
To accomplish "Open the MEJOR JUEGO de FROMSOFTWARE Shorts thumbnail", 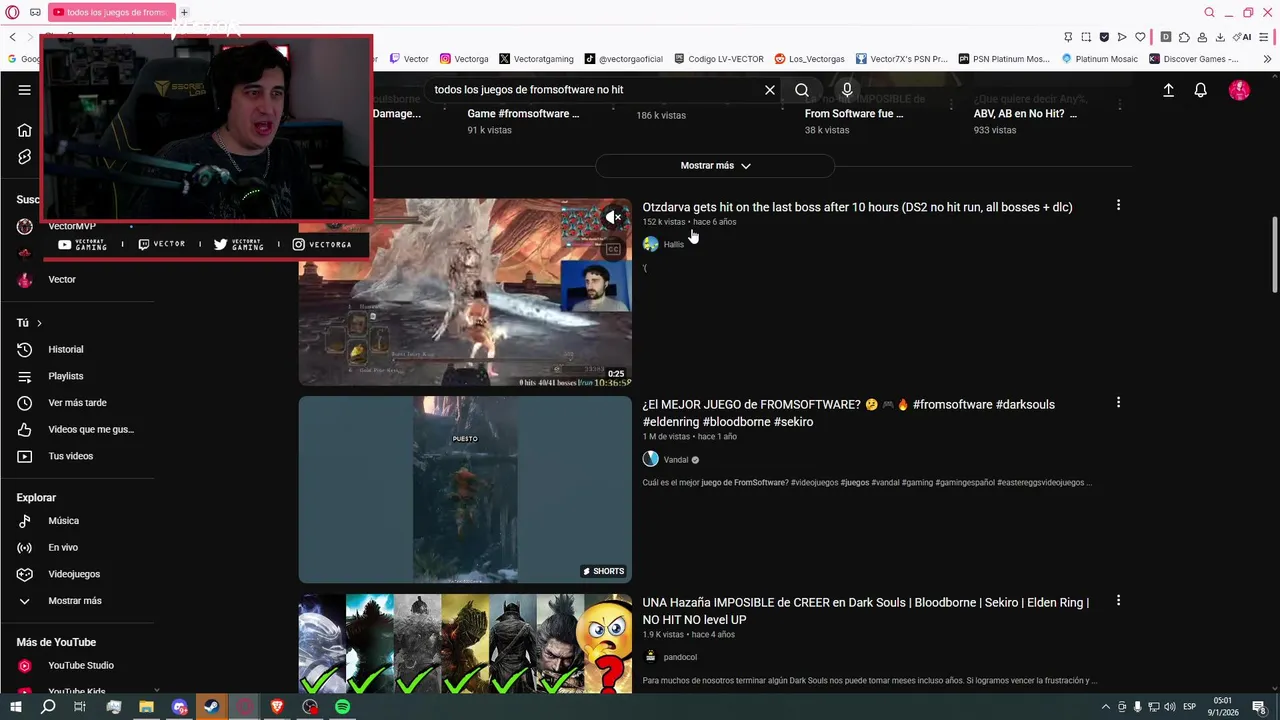I will point(465,490).
